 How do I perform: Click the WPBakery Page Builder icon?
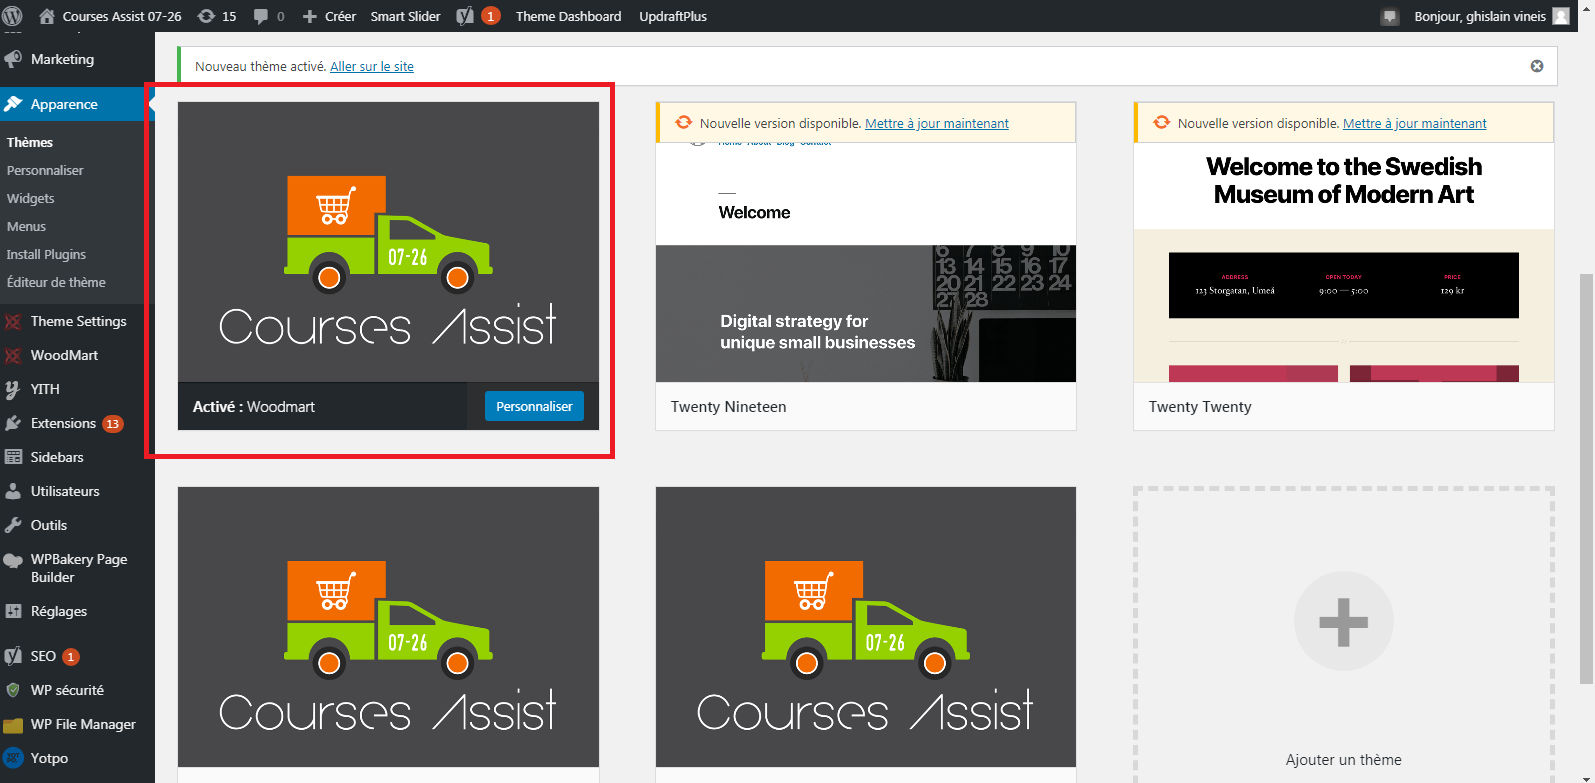pyautogui.click(x=13, y=560)
